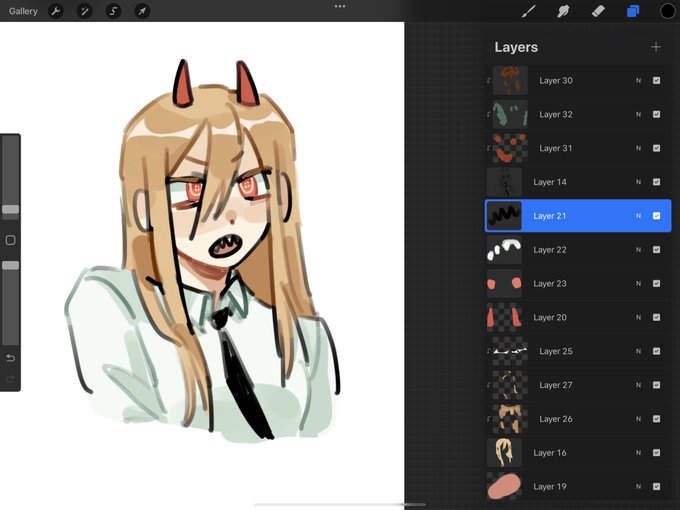Hide Layer 23 visibility checkbox

656,283
